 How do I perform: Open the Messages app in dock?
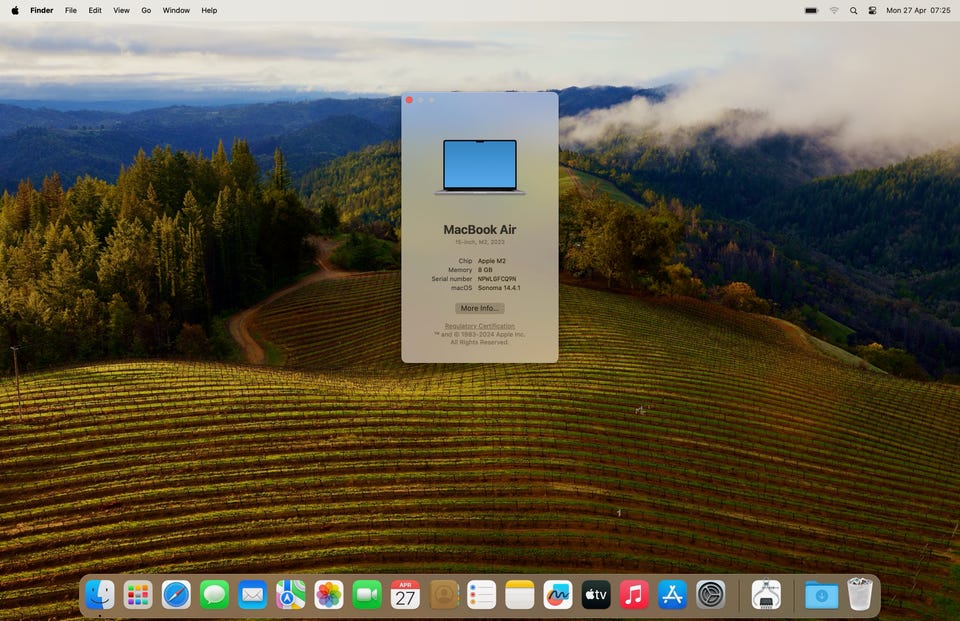tap(214, 595)
